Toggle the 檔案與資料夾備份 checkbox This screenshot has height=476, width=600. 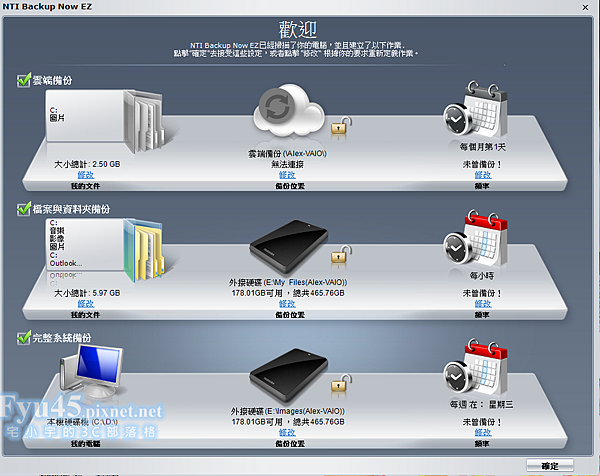24,209
